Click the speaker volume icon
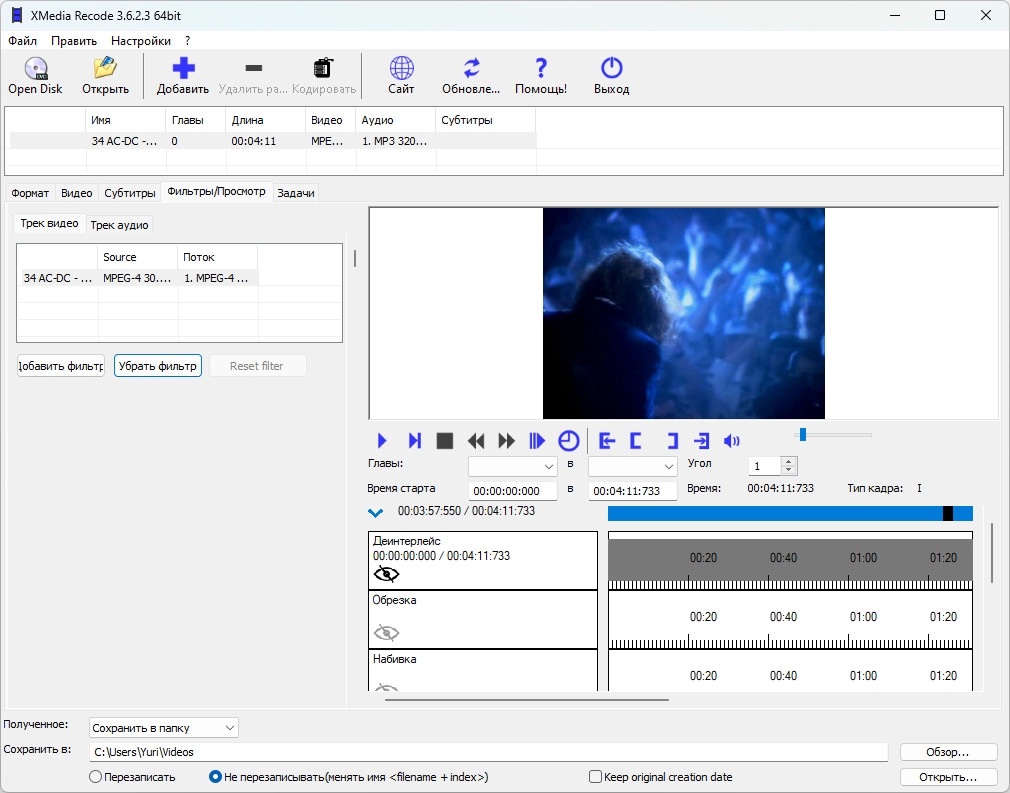Viewport: 1010px width, 793px height. (732, 441)
